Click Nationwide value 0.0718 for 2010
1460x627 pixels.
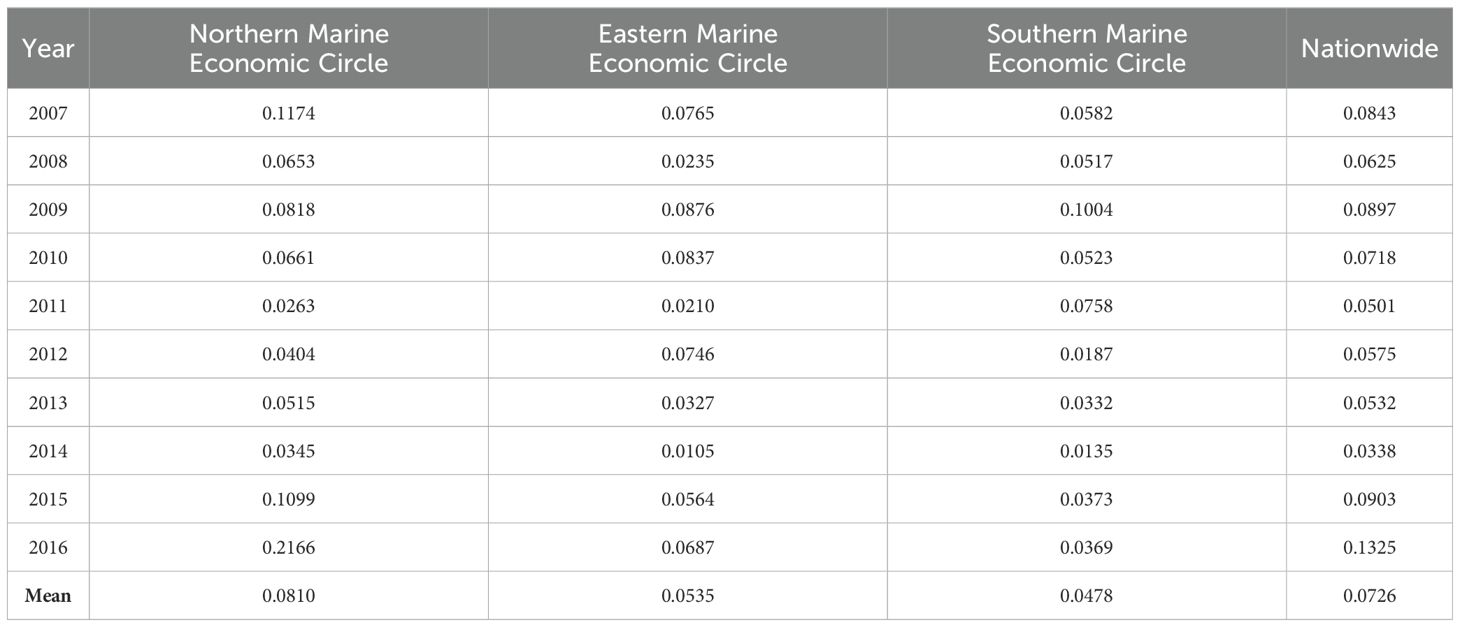tap(1369, 258)
